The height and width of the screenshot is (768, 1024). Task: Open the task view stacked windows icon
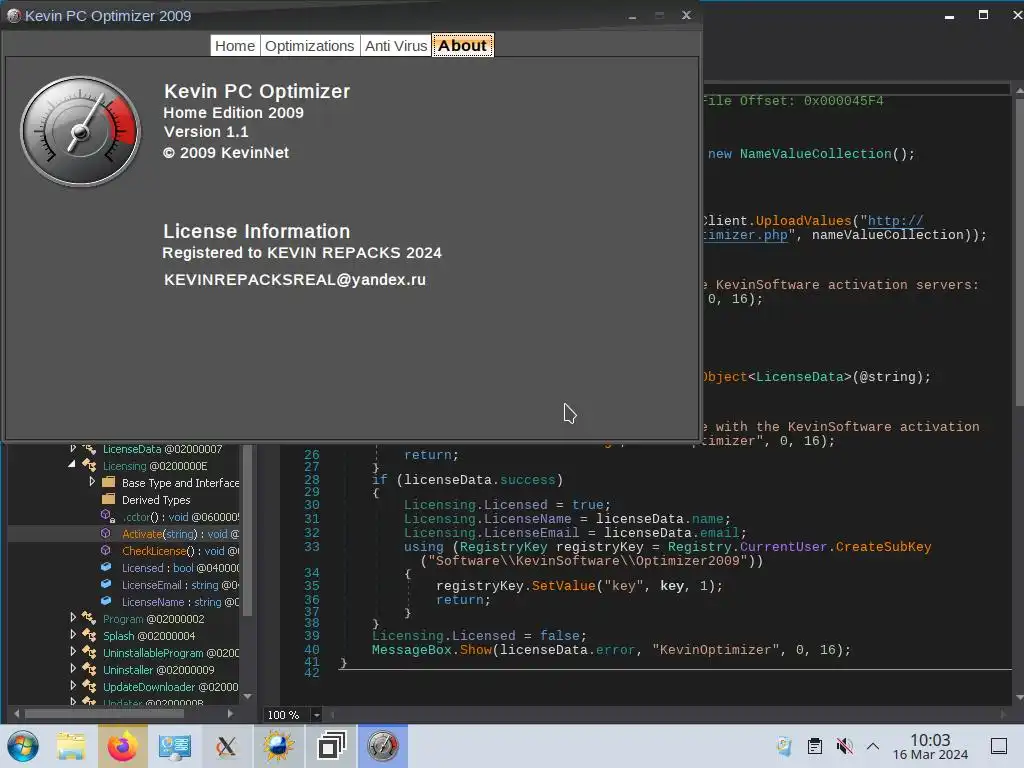[x=331, y=746]
